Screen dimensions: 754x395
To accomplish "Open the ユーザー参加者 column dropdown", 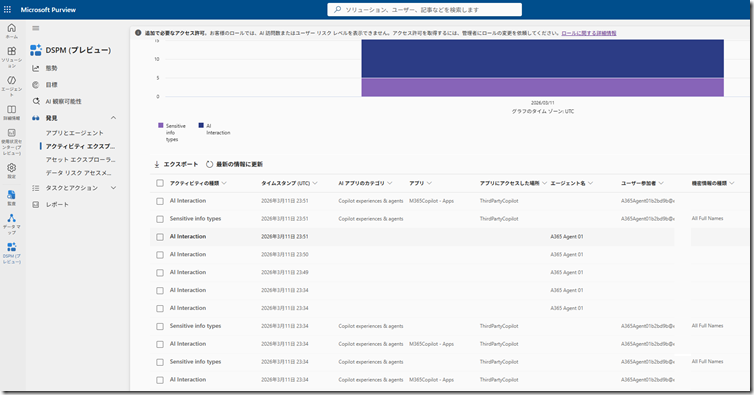I will click(x=661, y=183).
